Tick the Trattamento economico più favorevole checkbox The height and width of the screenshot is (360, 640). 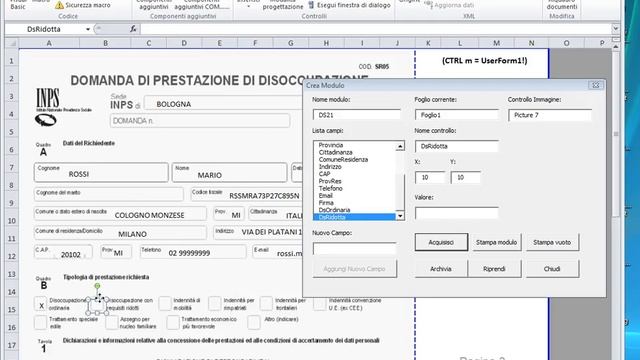click(173, 322)
